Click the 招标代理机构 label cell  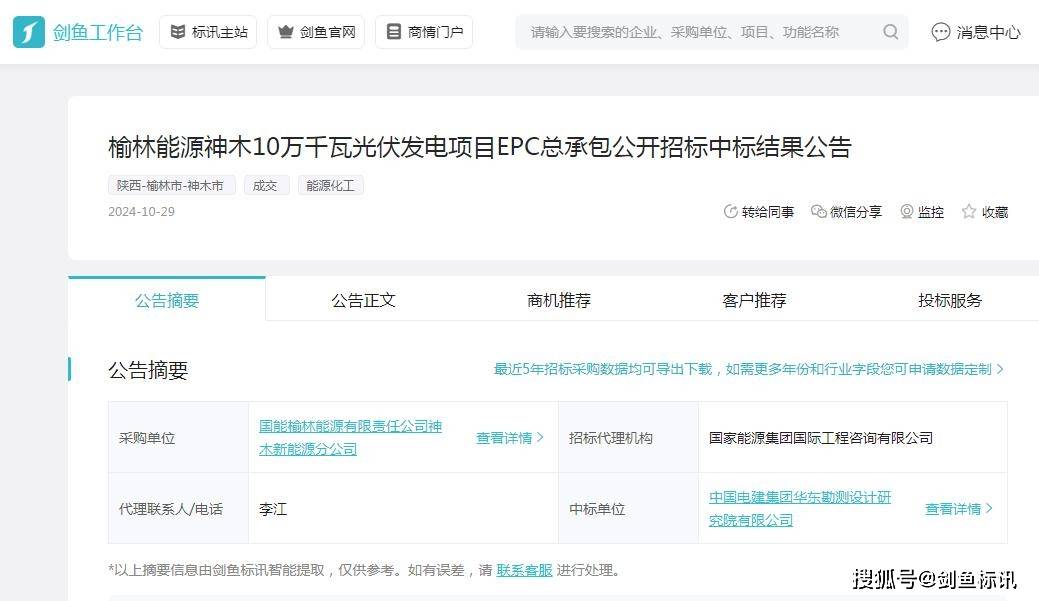pos(628,438)
